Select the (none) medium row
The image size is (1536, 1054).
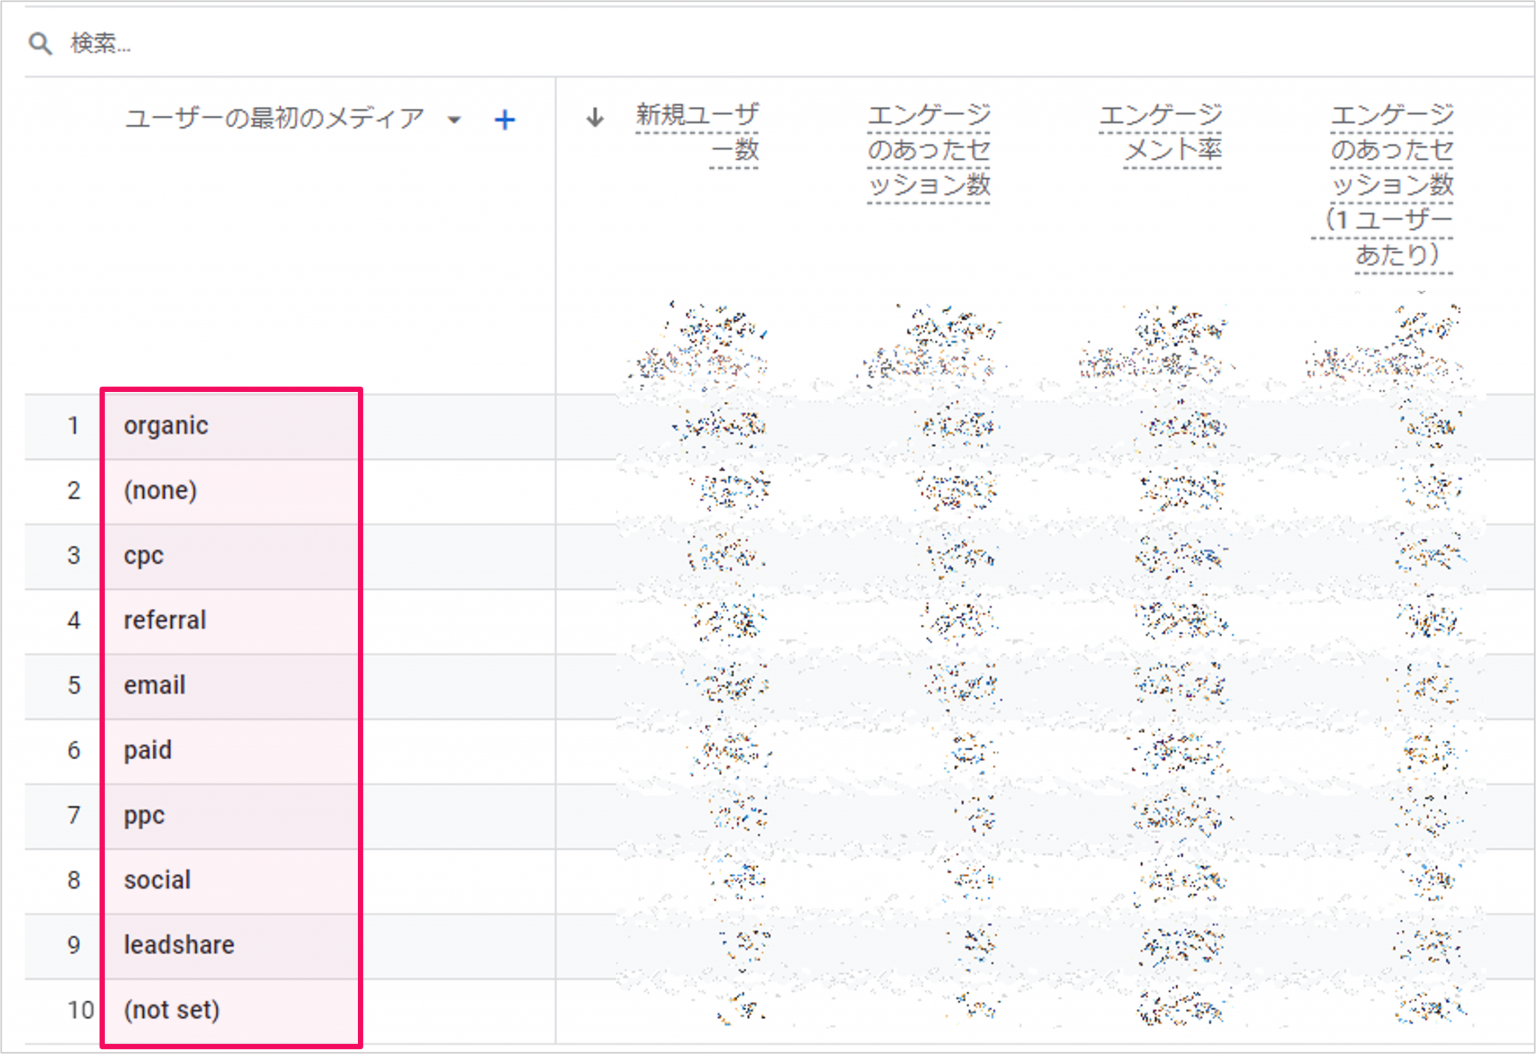point(160,491)
